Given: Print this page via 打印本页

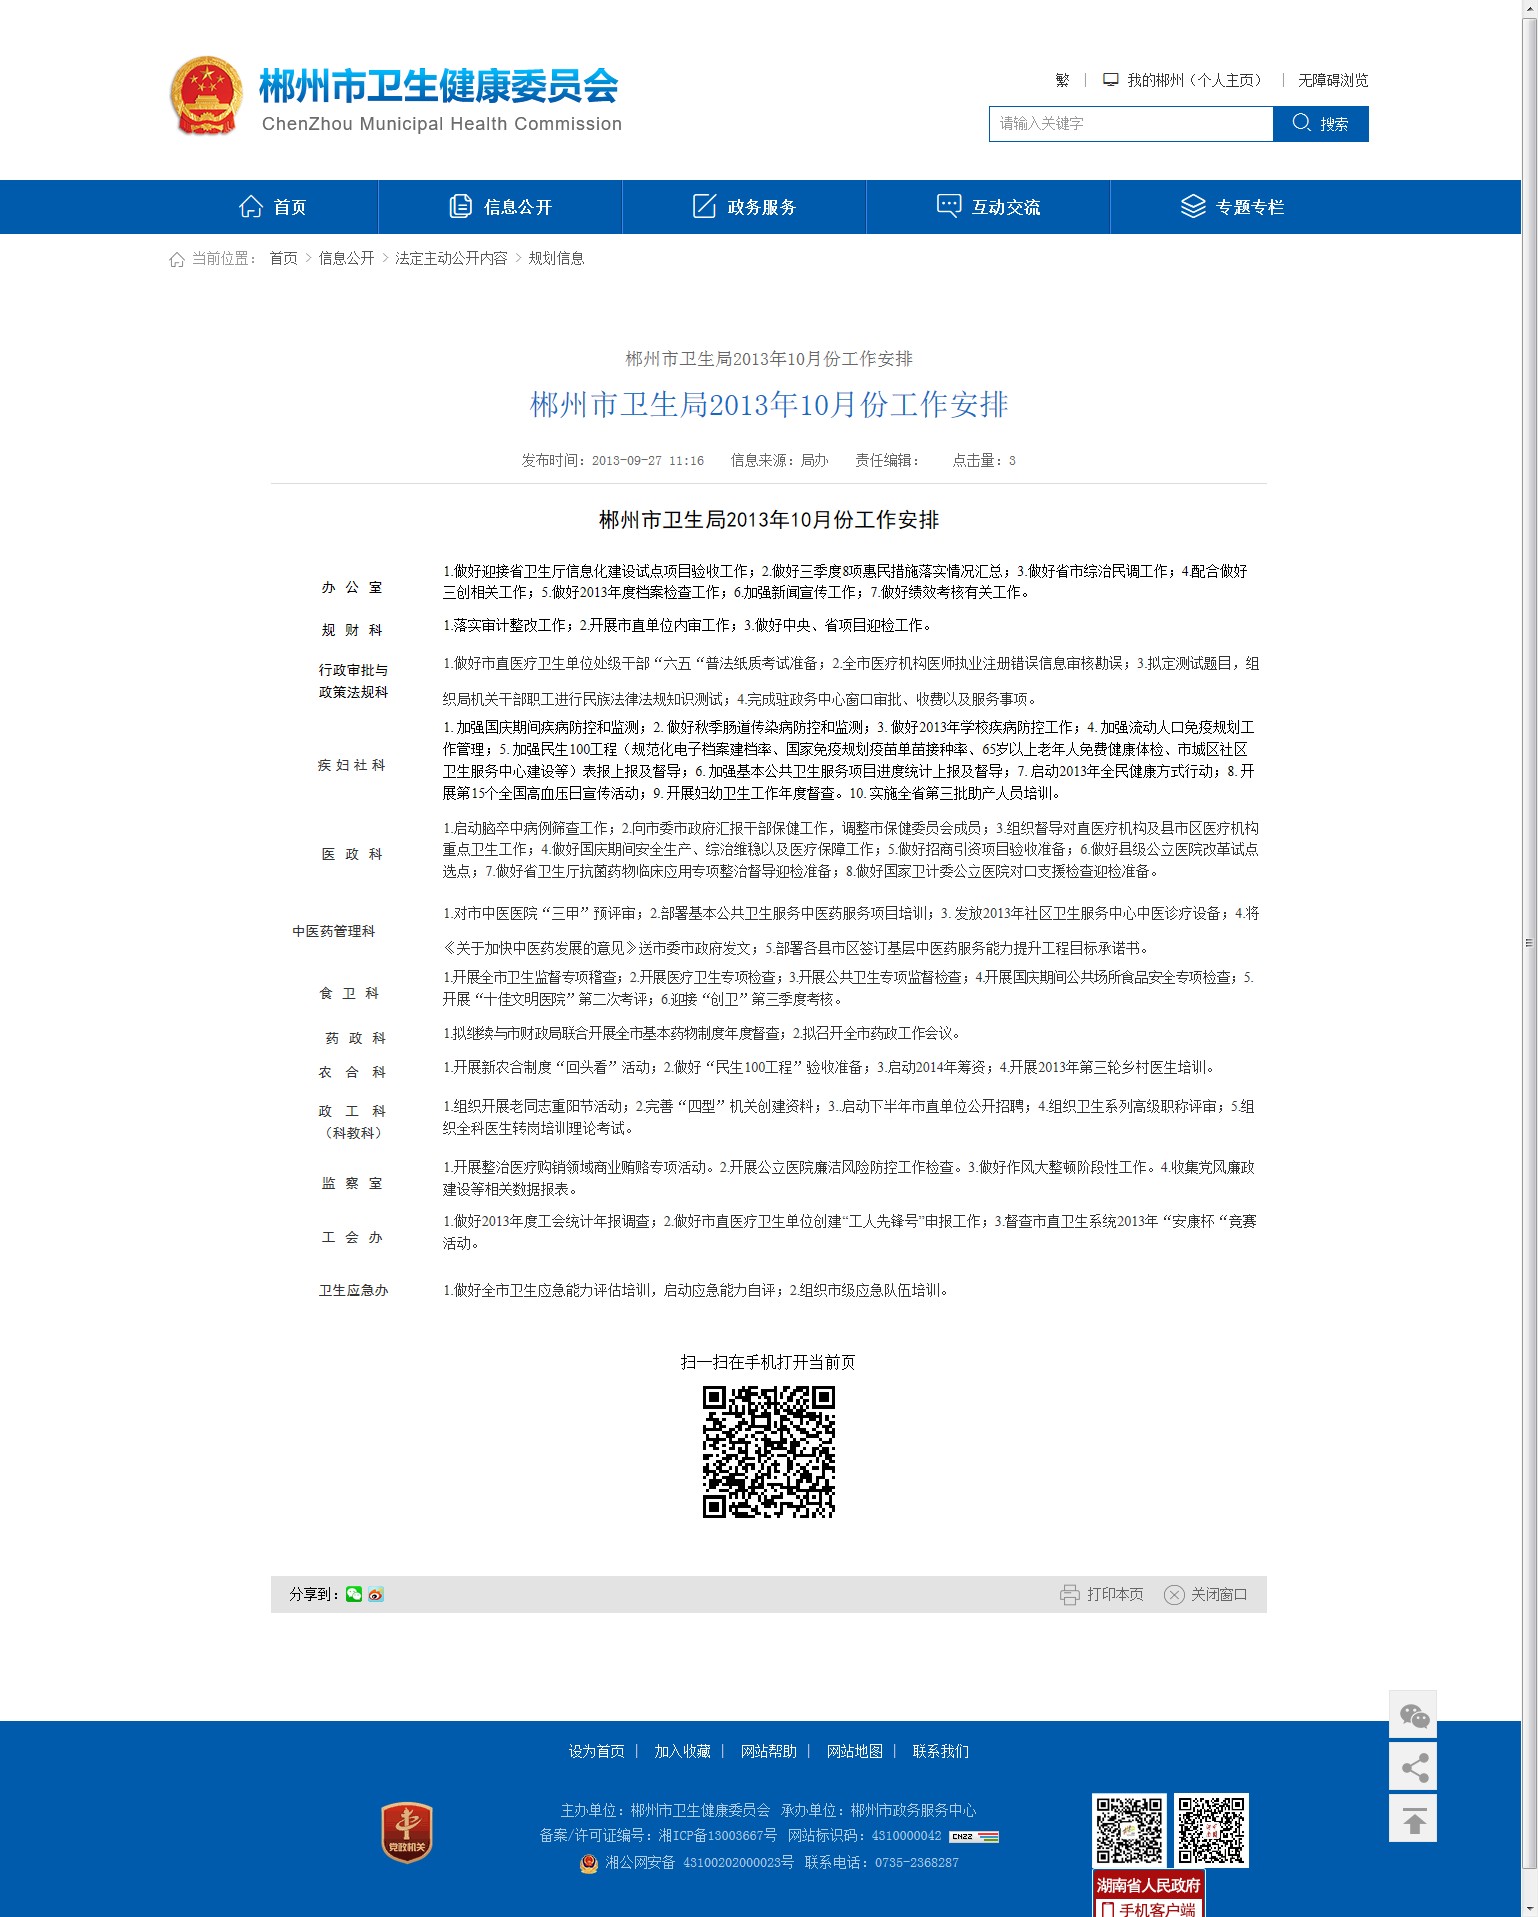Looking at the screenshot, I should [1102, 1594].
